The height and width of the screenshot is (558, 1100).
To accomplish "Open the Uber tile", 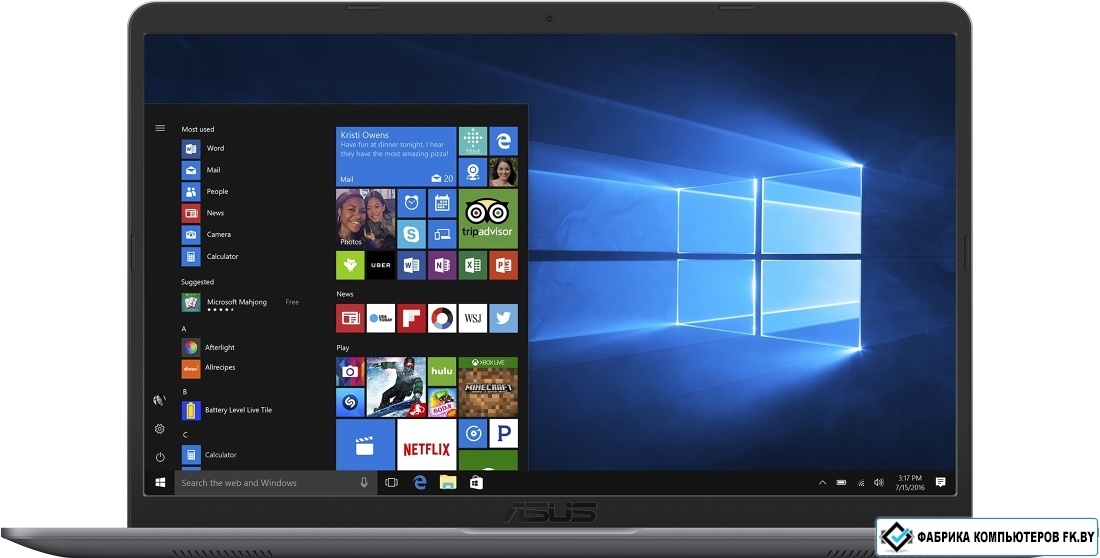I will coord(381,265).
